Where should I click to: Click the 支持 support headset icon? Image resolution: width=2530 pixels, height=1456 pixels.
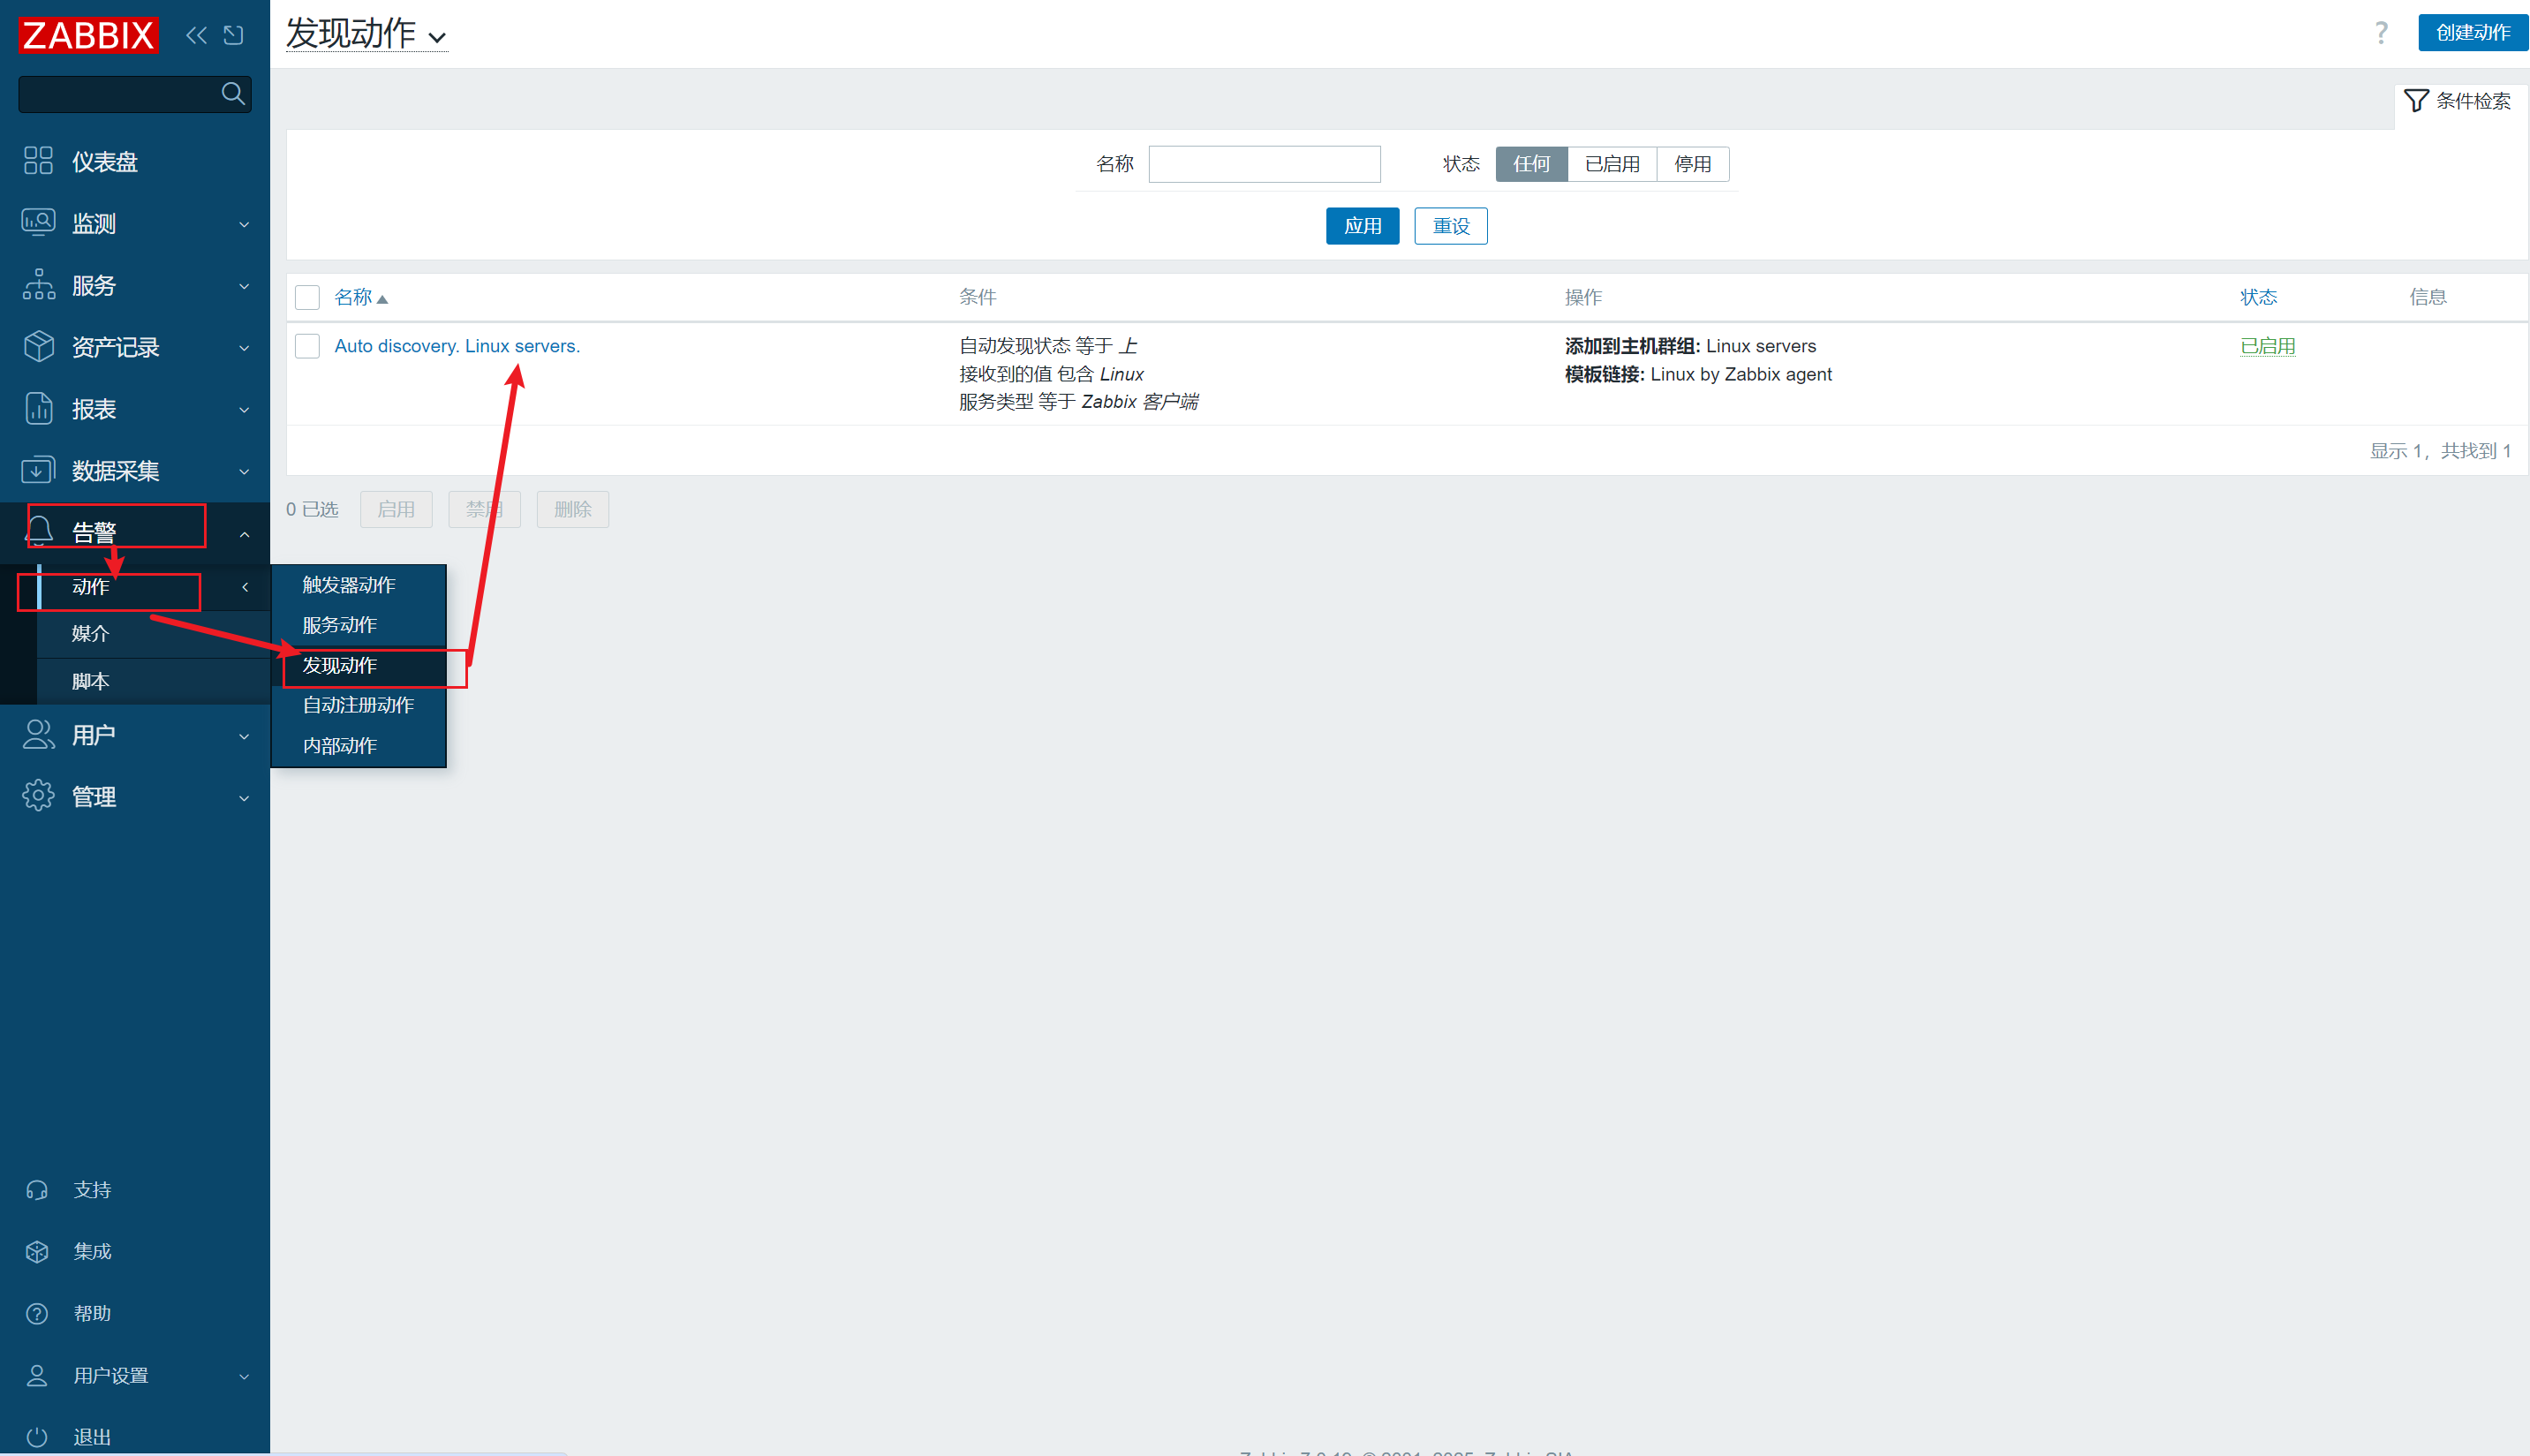pyautogui.click(x=37, y=1190)
